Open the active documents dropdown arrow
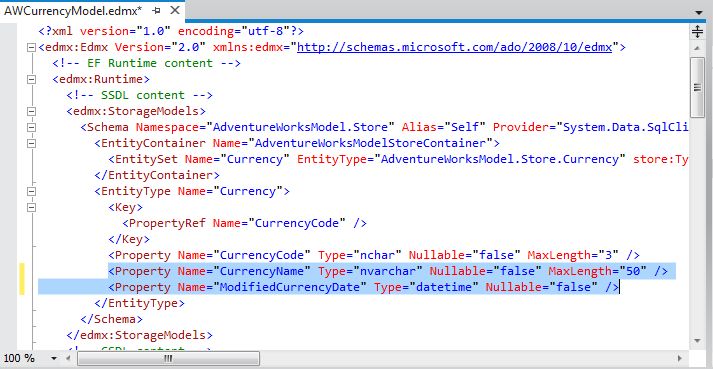Screen dimensions: 713x369 click(699, 13)
